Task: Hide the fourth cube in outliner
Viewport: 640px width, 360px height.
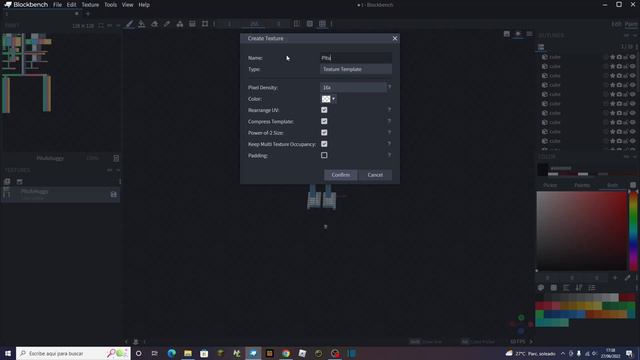Action: (633, 85)
